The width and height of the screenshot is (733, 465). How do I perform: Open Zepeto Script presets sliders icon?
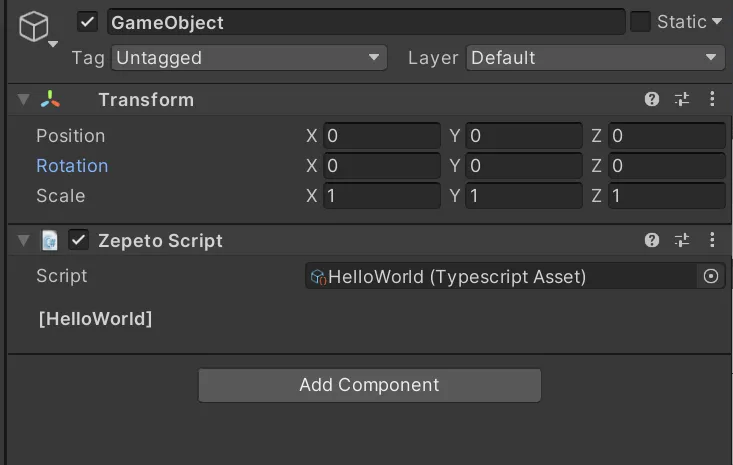pos(682,240)
